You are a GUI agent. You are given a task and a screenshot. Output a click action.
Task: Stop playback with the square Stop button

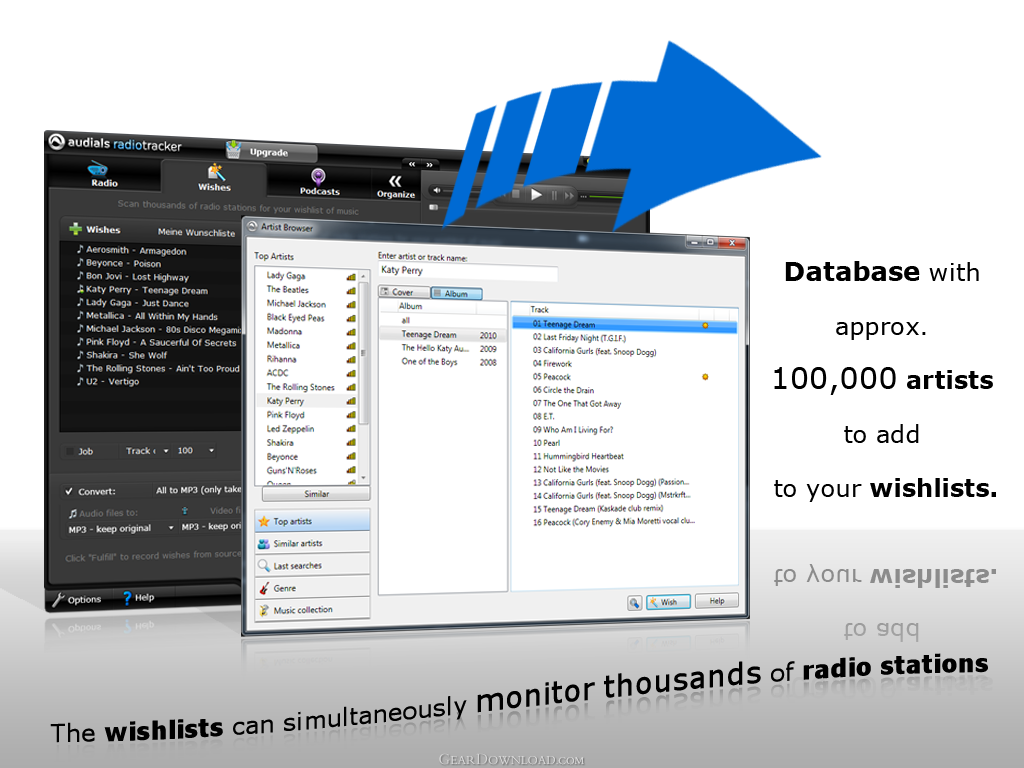(x=516, y=194)
